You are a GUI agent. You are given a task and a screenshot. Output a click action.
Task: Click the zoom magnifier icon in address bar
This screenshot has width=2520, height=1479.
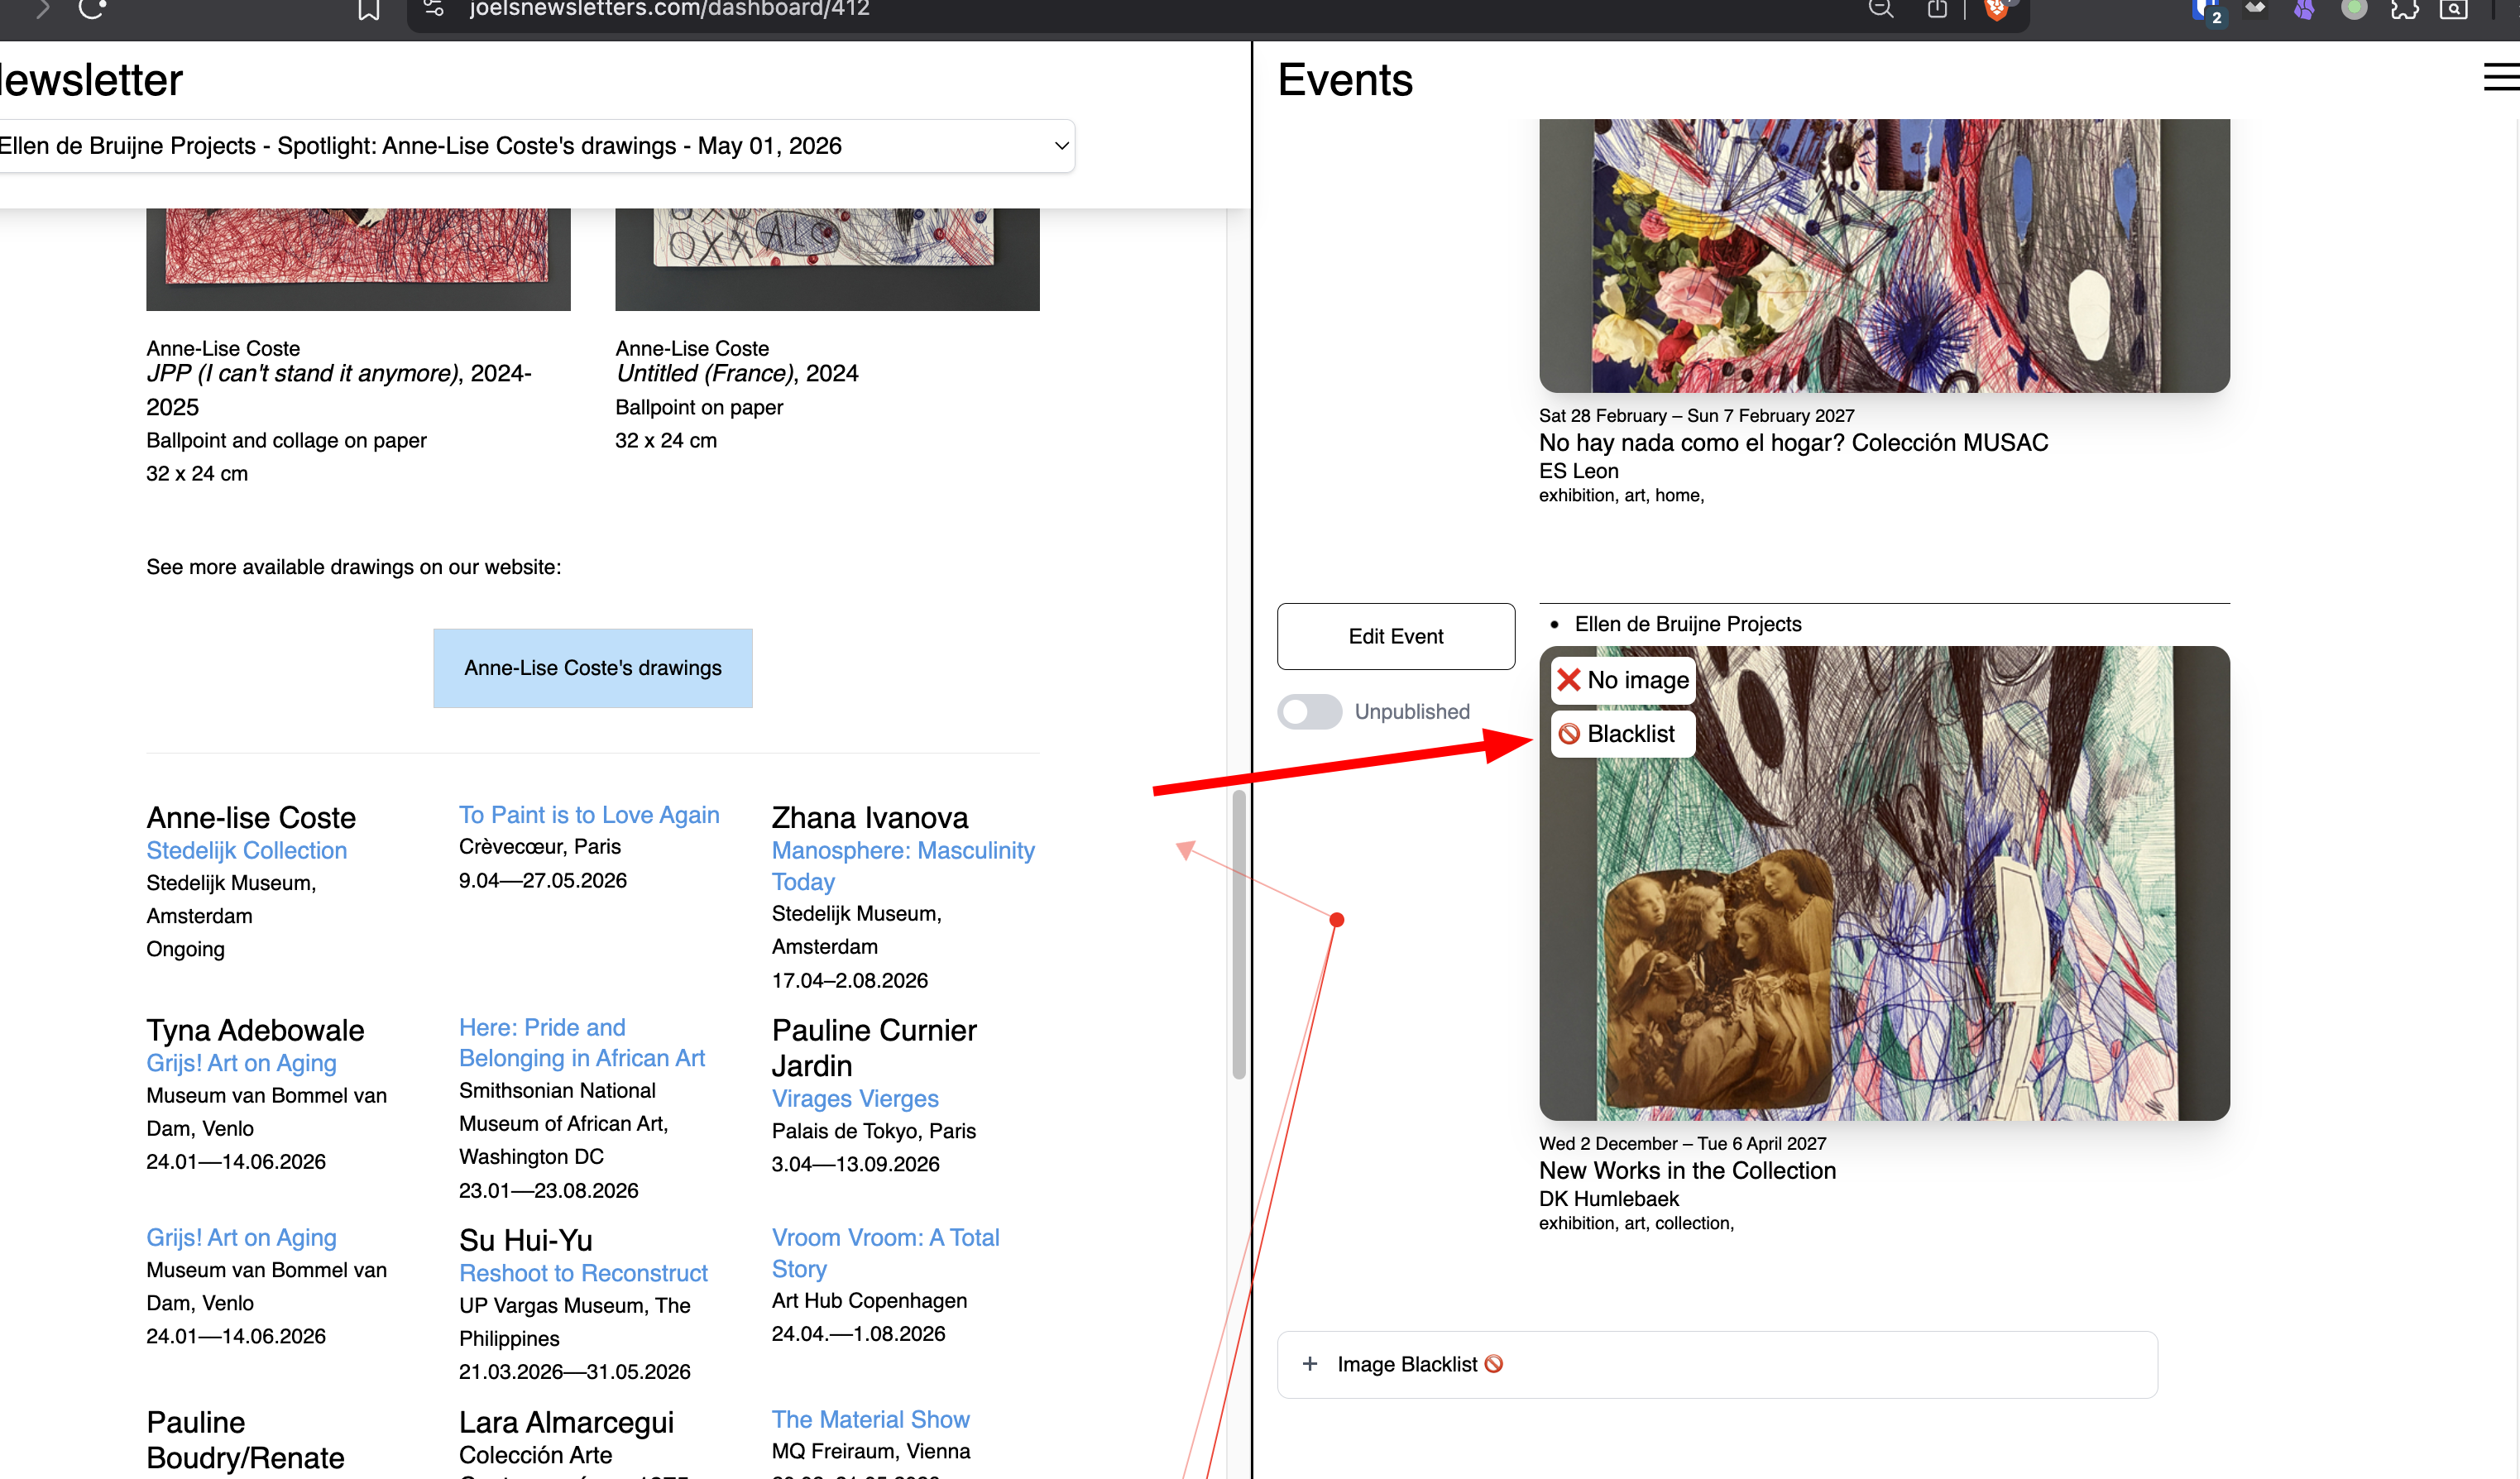pyautogui.click(x=1881, y=9)
